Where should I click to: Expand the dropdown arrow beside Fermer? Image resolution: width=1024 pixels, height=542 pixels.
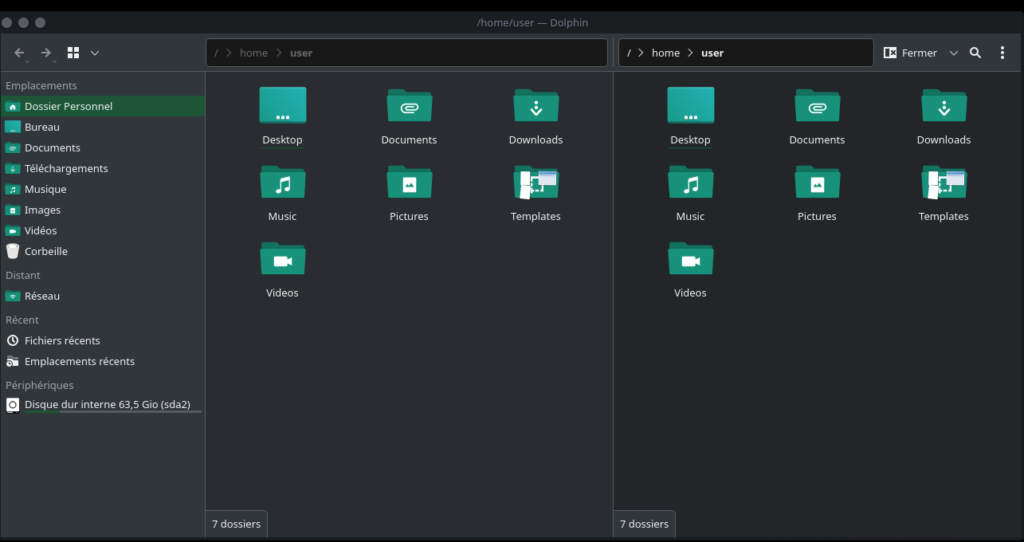953,53
